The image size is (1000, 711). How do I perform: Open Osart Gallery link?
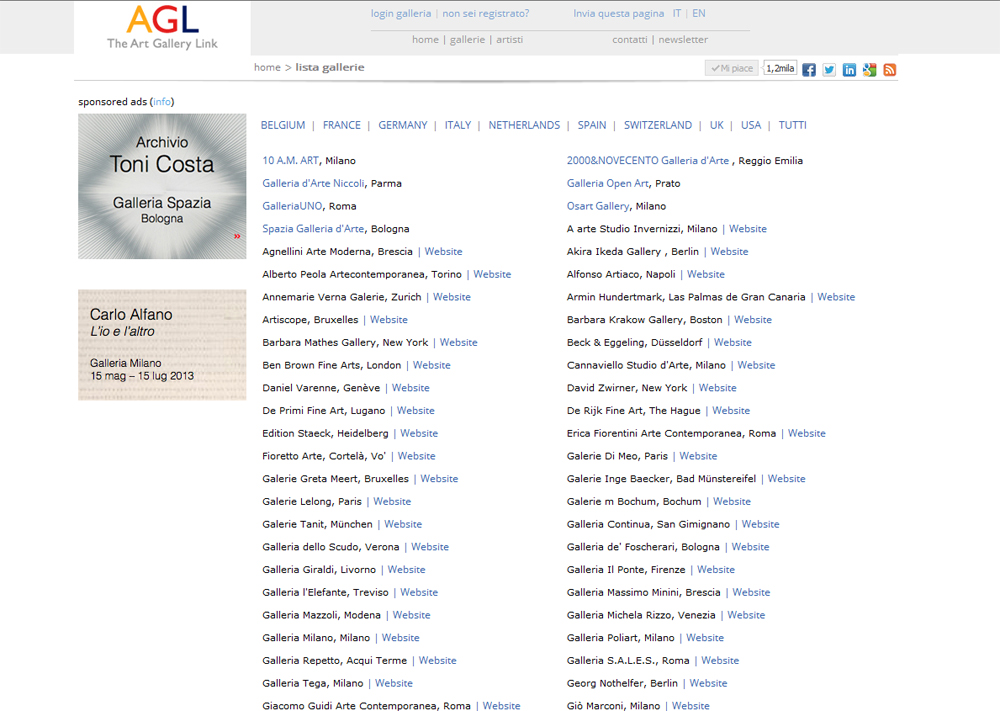coord(598,207)
